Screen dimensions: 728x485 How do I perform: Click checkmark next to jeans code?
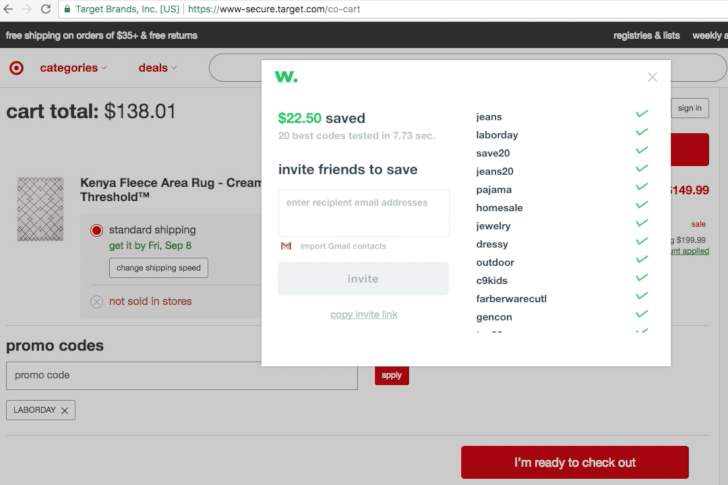[642, 114]
